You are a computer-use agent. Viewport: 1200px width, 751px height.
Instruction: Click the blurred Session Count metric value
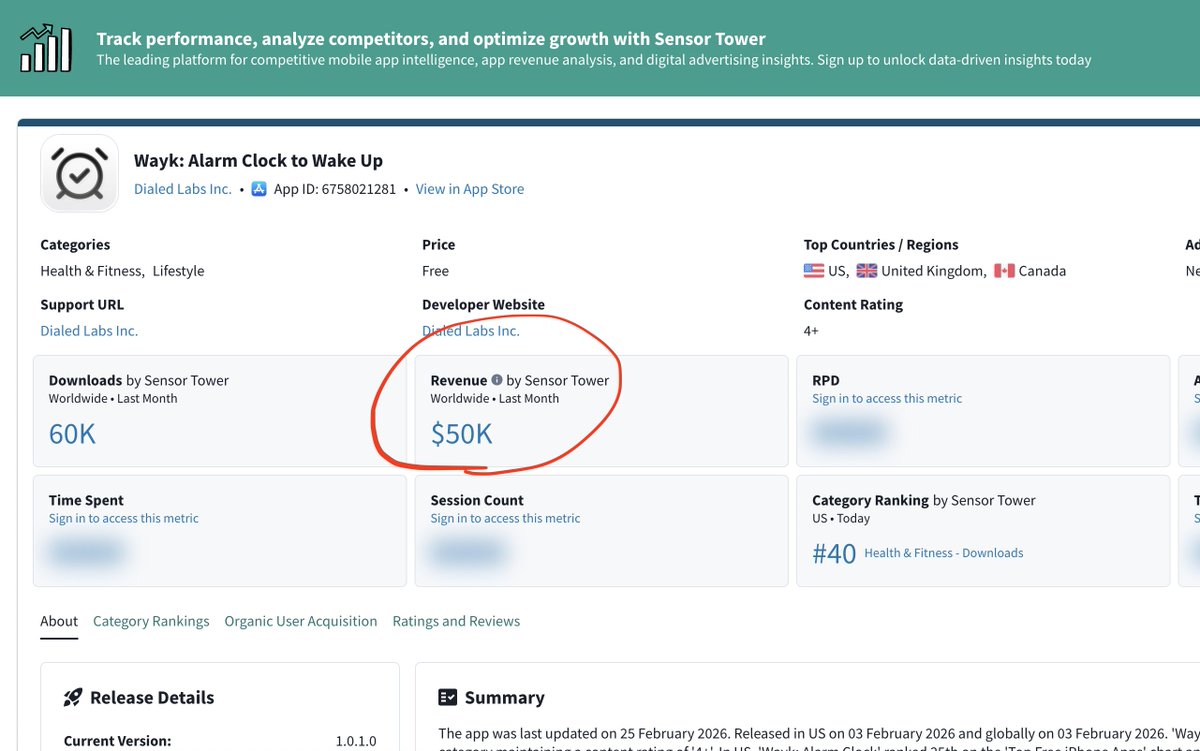(x=468, y=553)
